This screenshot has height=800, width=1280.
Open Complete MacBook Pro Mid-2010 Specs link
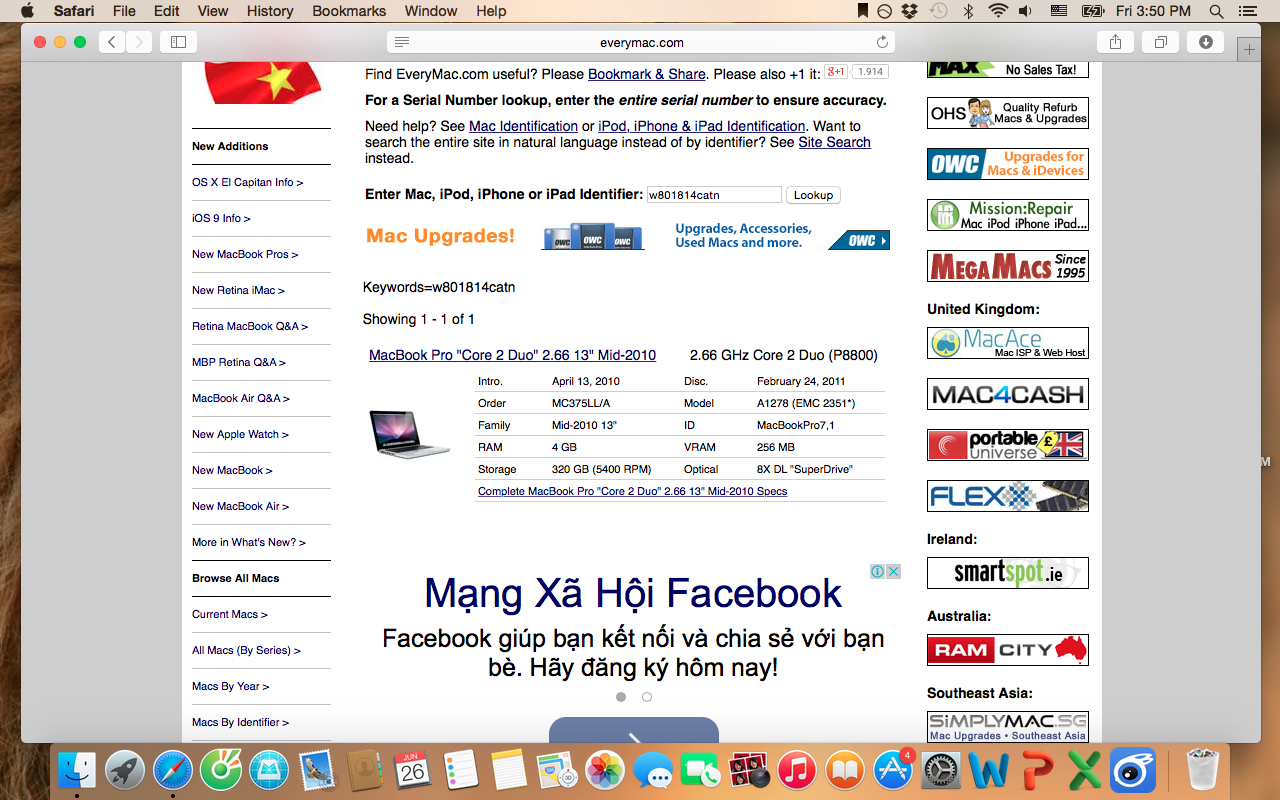[x=632, y=491]
